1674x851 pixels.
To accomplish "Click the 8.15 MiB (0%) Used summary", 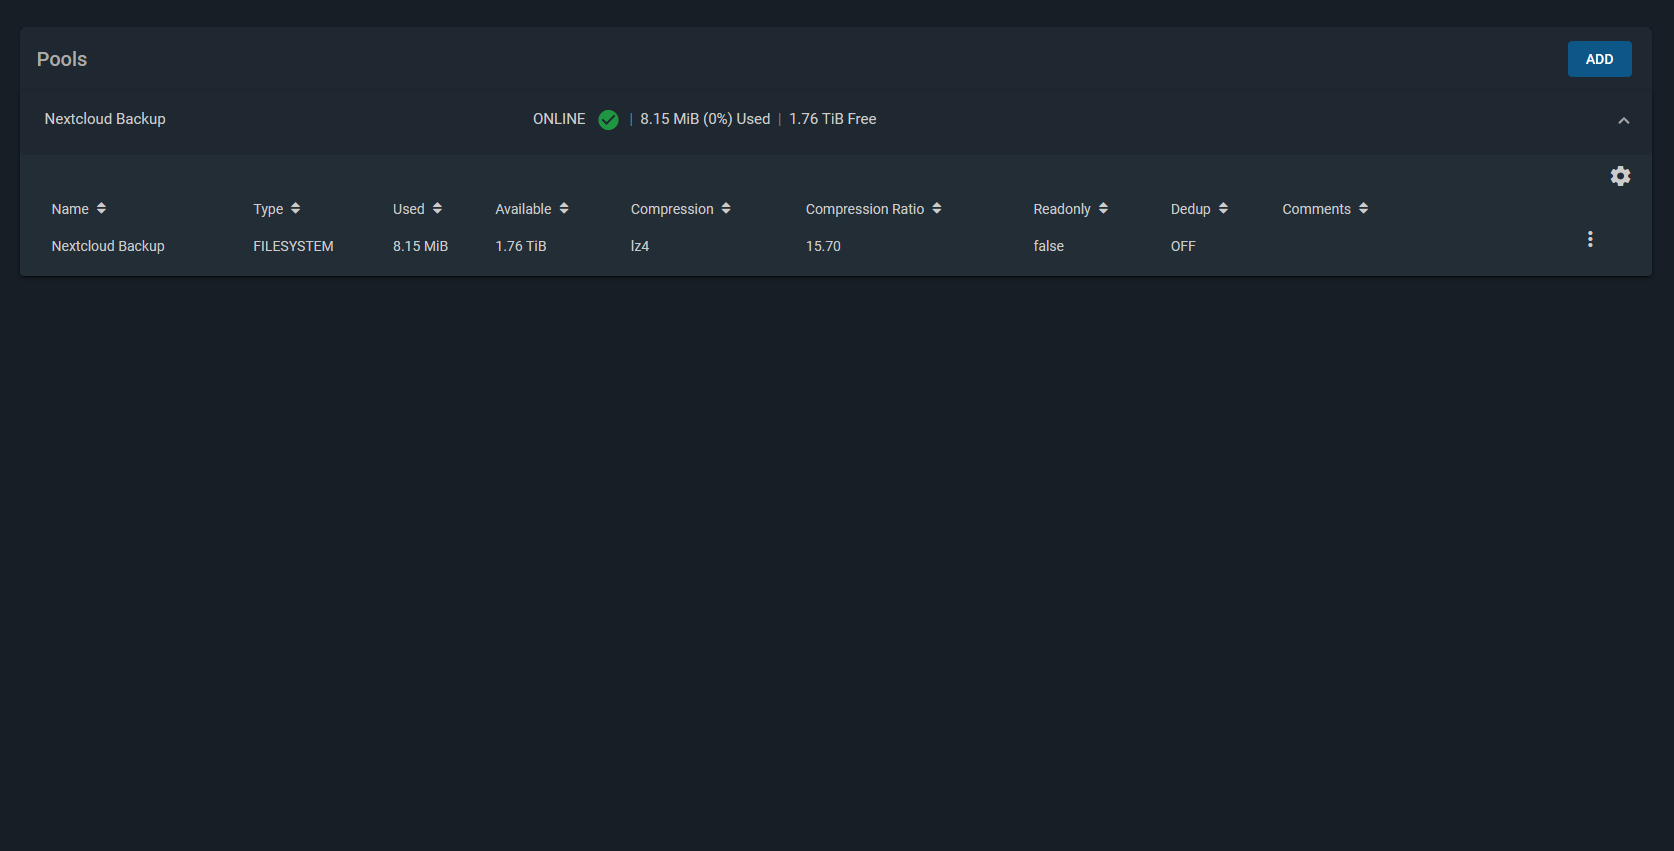I will pyautogui.click(x=705, y=119).
